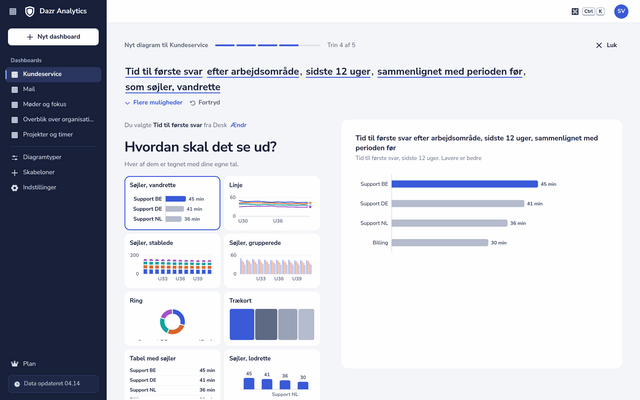Select the Søjler, grupperede chart type

click(272, 261)
